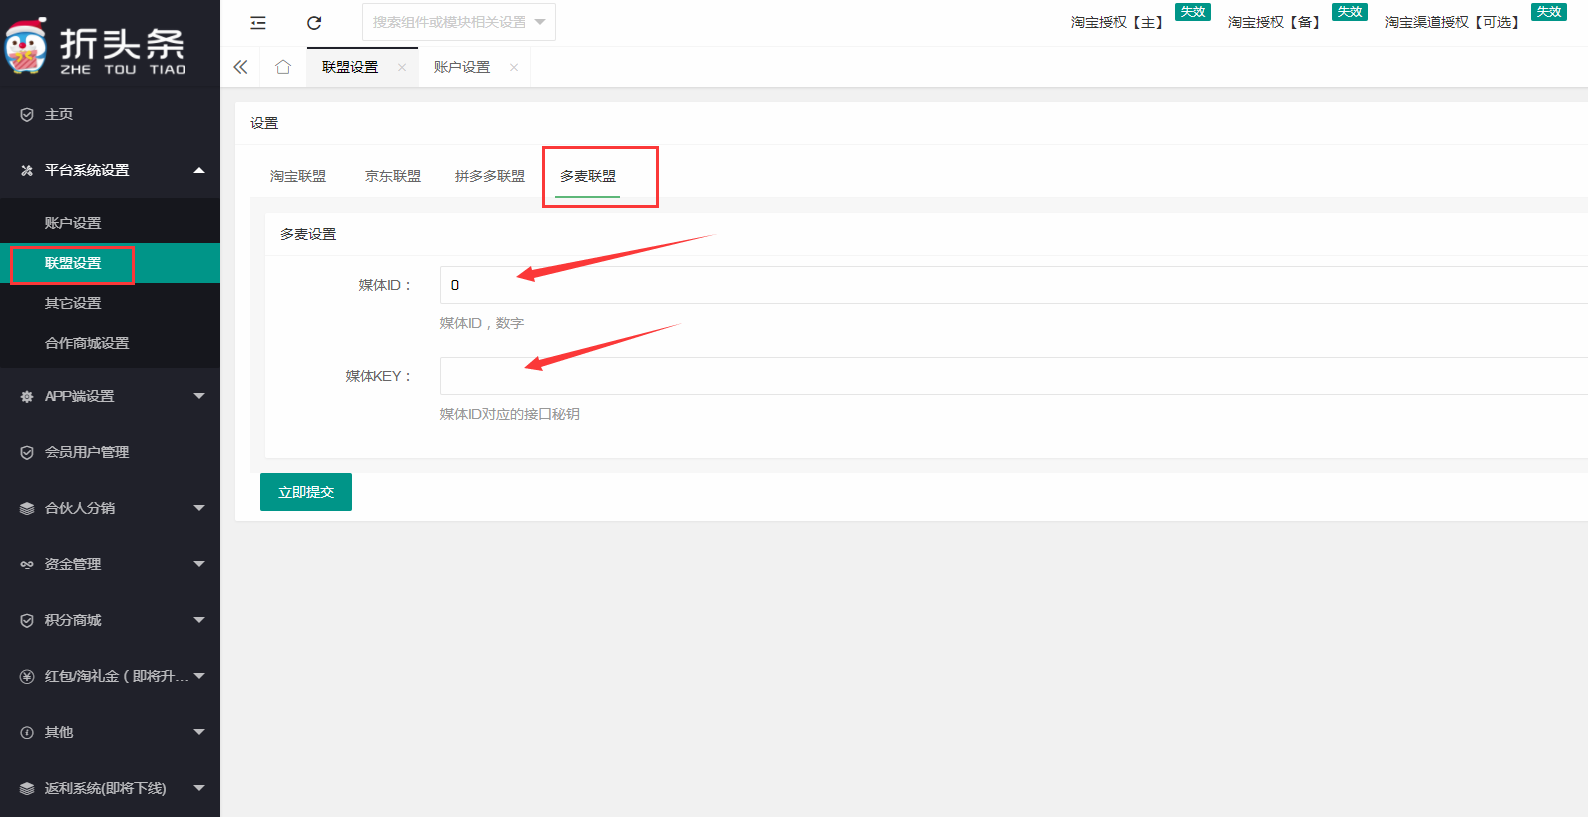Expand the APP端设置 menu arrow
This screenshot has width=1588, height=817.
point(199,396)
